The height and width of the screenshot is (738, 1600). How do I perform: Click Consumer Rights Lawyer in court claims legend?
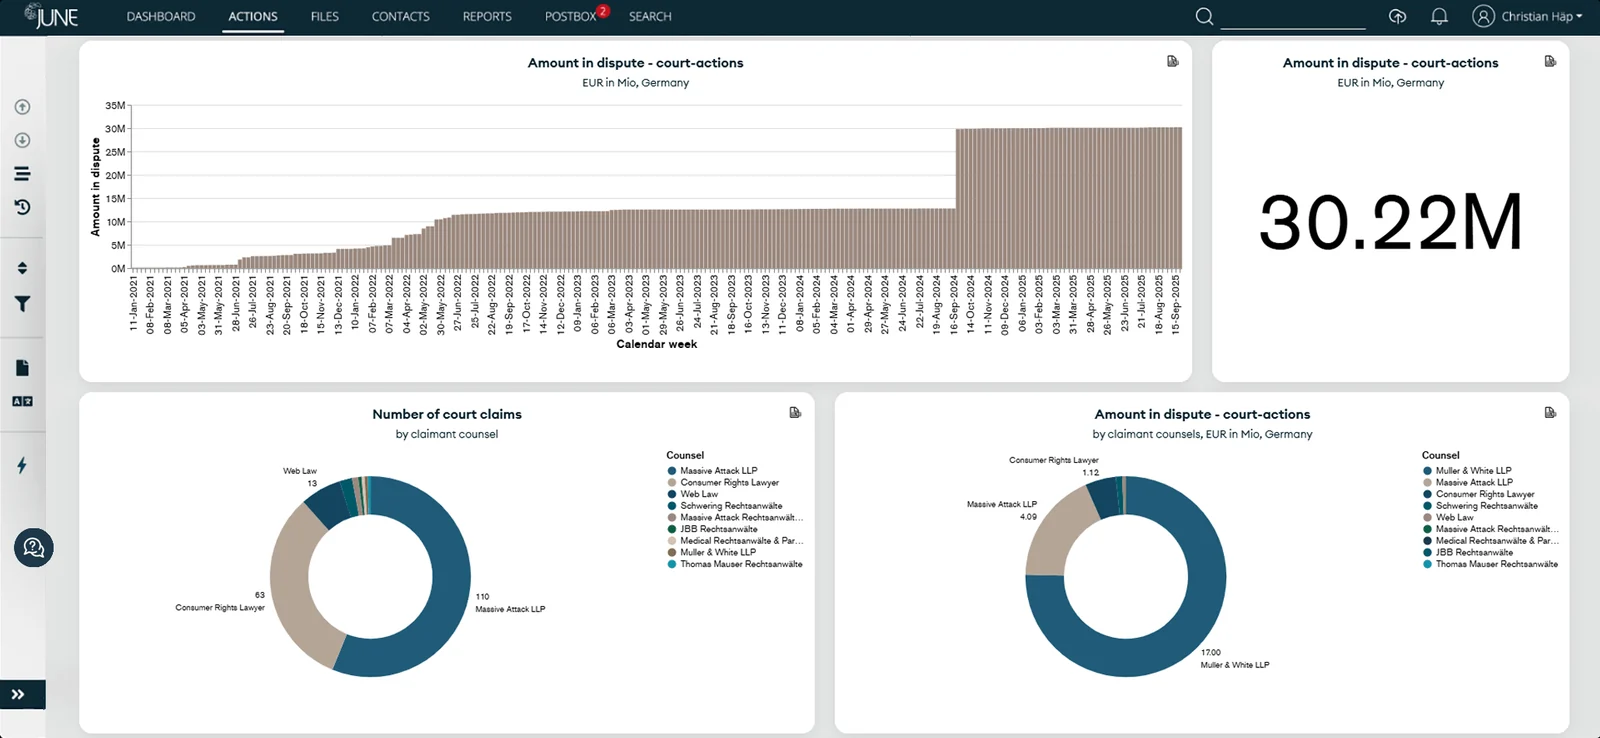729,483
